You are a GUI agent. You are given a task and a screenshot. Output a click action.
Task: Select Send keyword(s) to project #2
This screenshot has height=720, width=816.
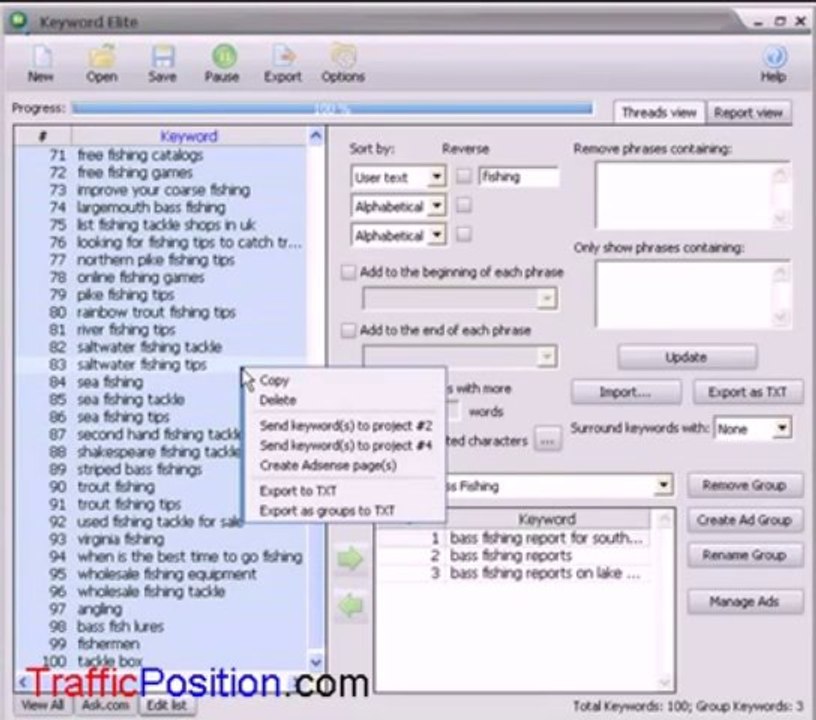345,426
